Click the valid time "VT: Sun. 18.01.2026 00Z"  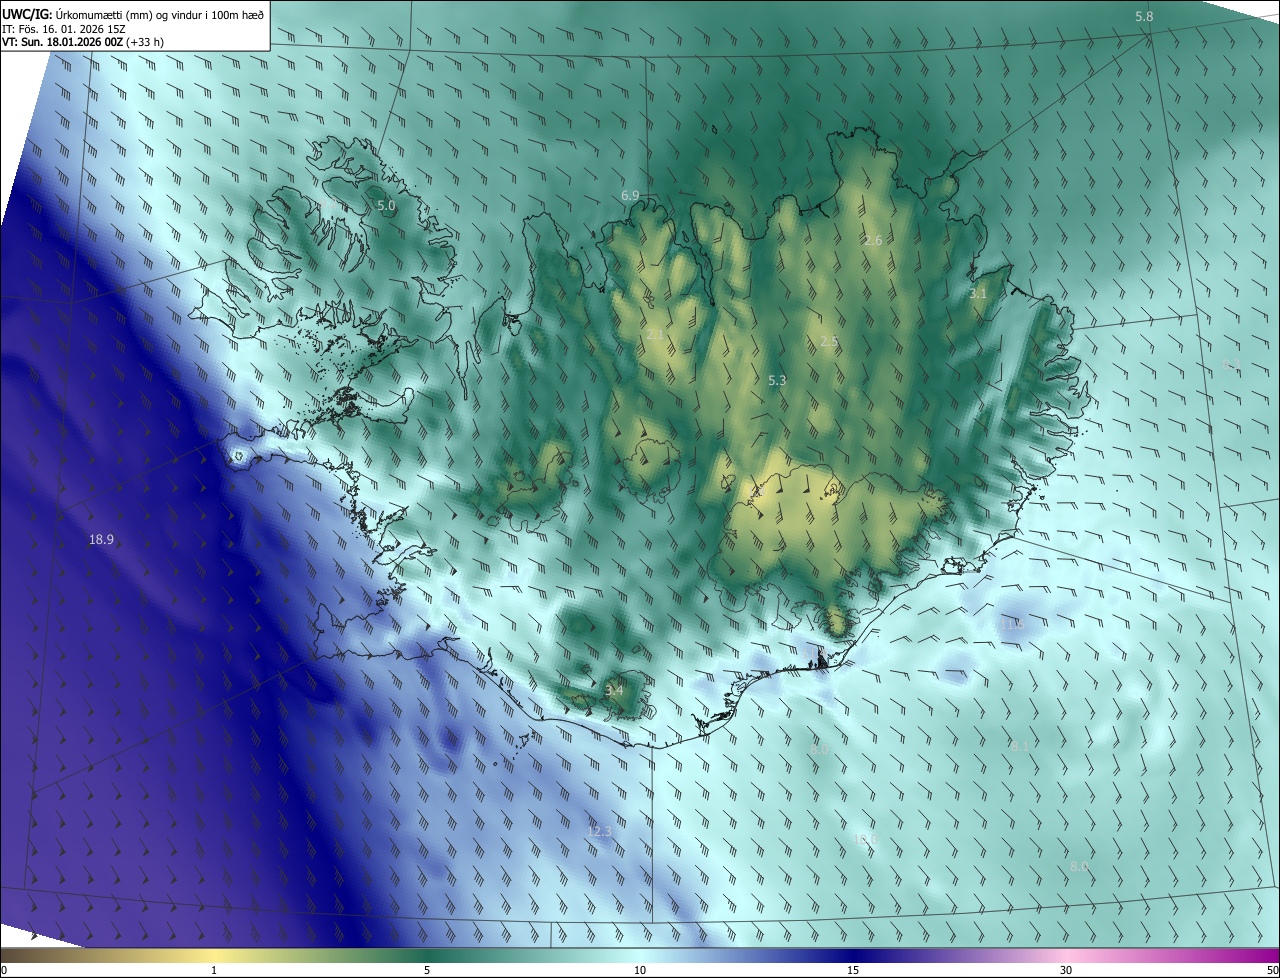[63, 42]
